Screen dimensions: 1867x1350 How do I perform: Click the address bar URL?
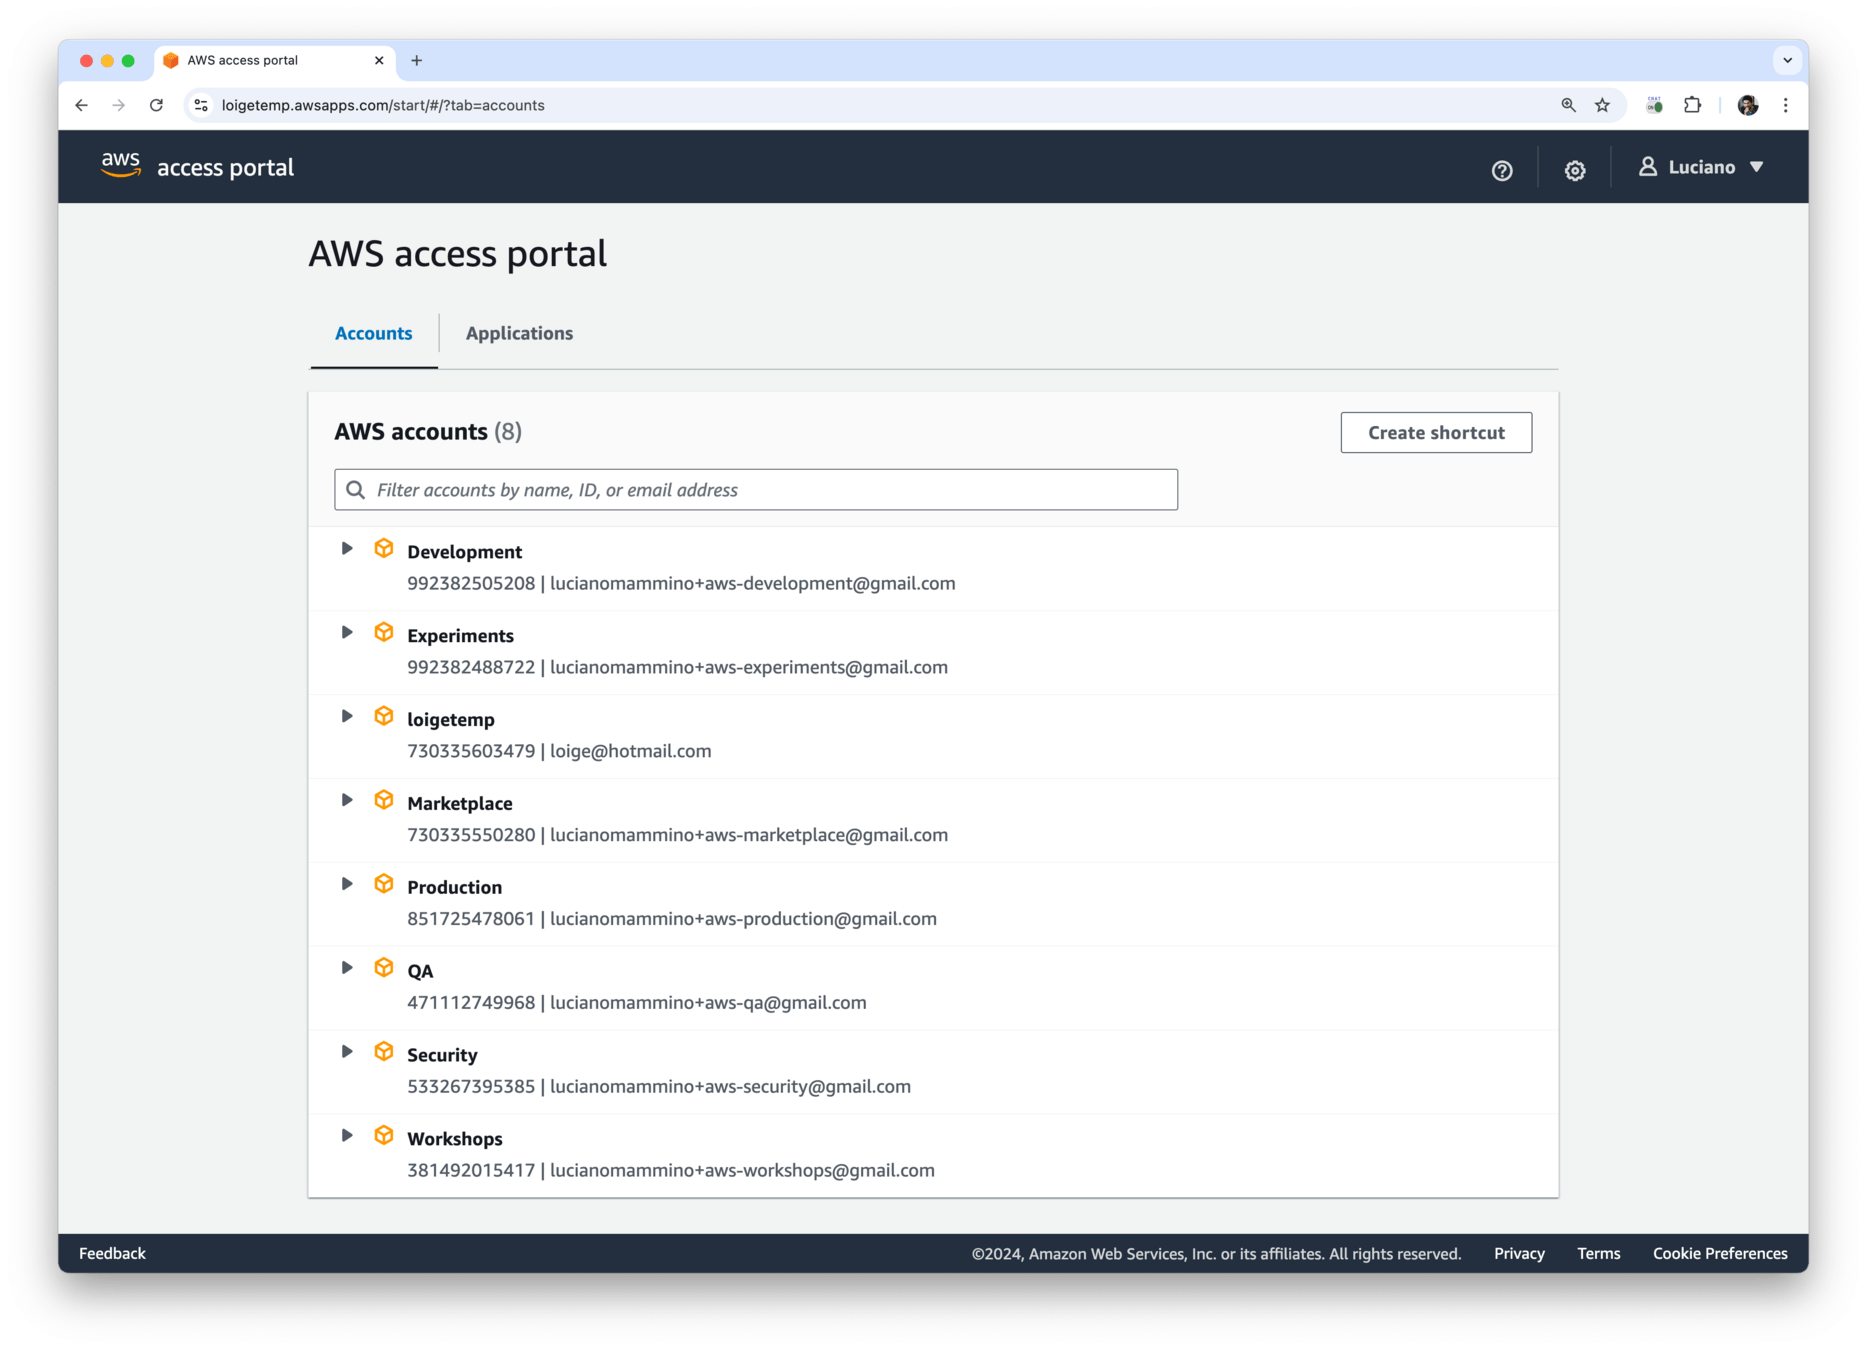coord(383,105)
